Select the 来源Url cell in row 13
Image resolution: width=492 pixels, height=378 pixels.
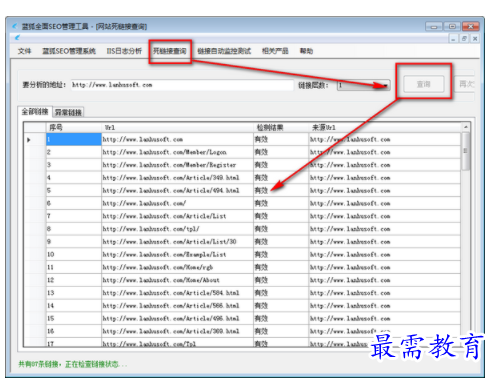385,293
